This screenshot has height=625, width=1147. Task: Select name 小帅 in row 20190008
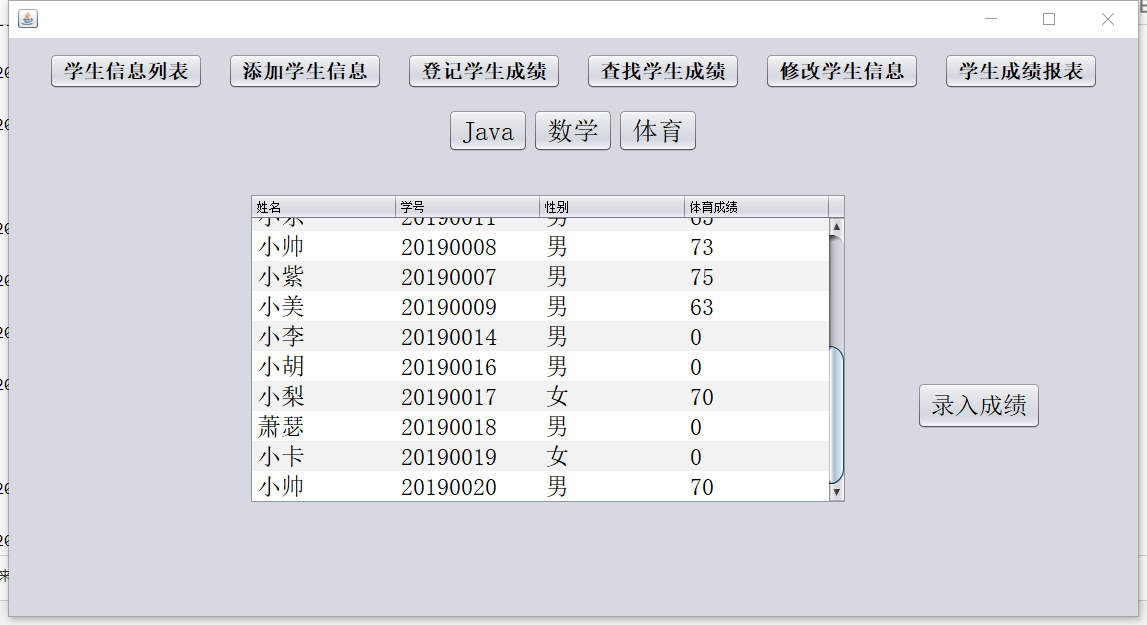click(x=282, y=247)
